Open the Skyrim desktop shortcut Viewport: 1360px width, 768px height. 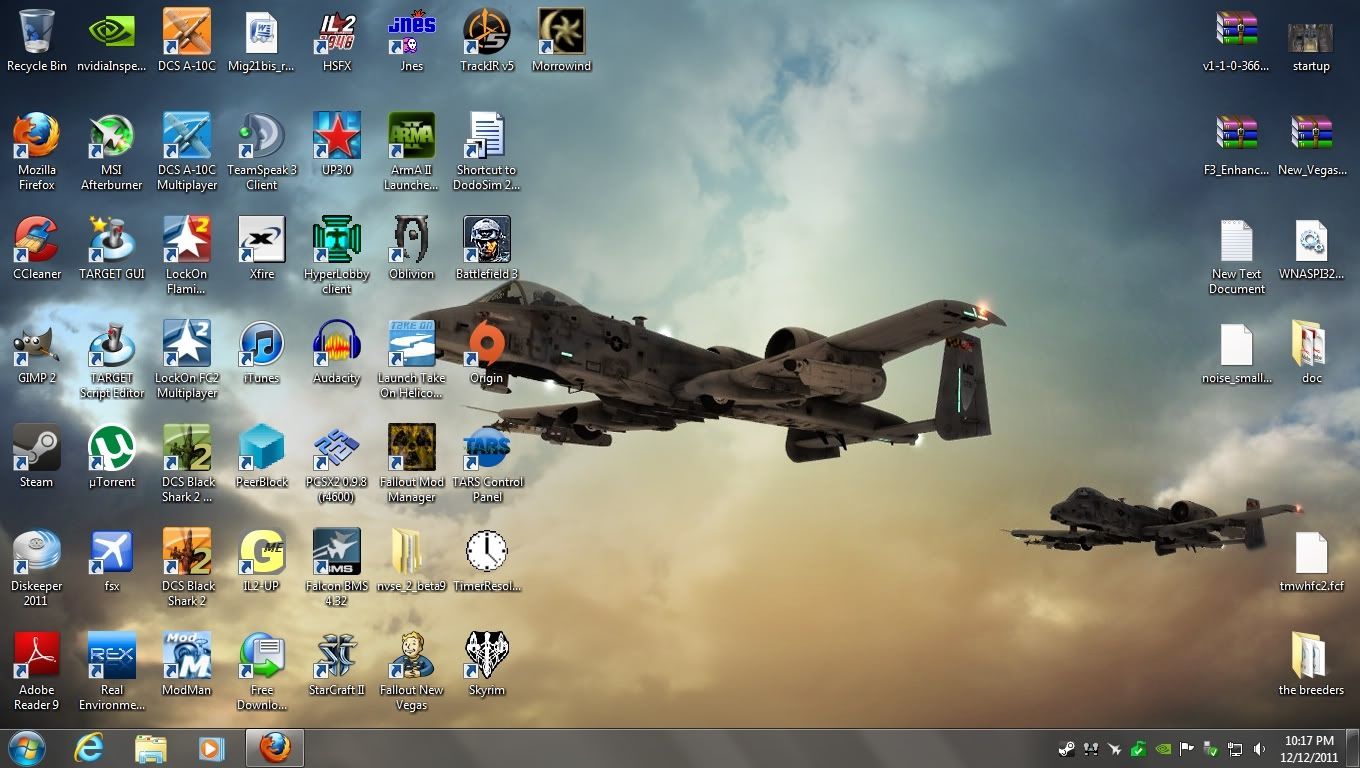(x=487, y=657)
